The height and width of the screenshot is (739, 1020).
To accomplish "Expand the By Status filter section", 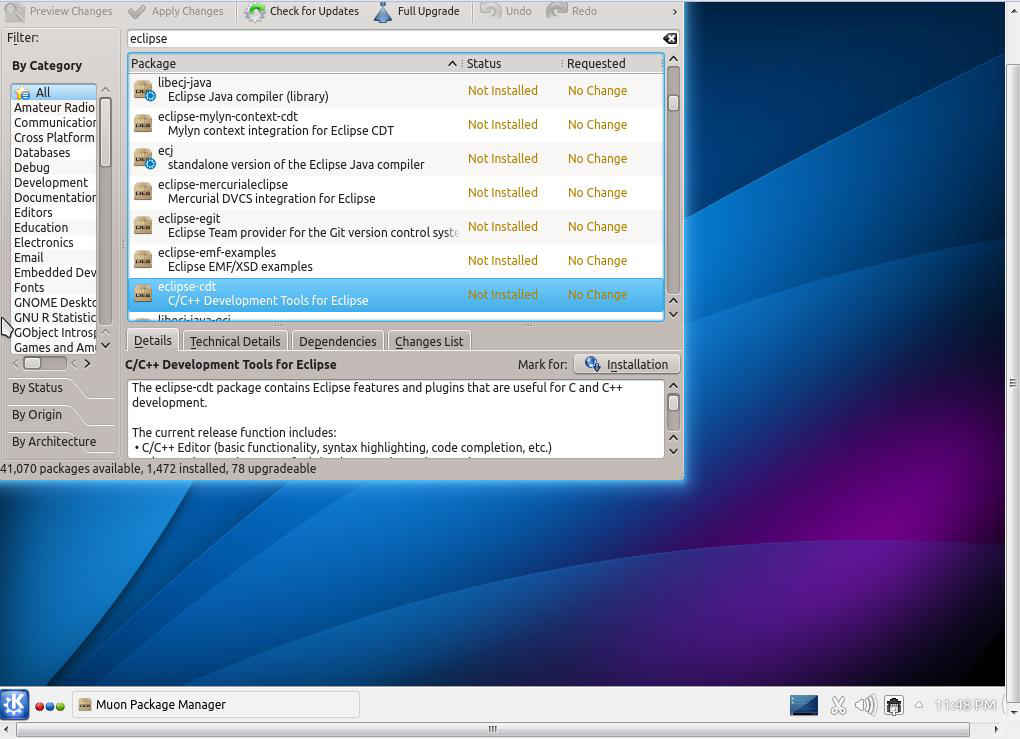I will (x=38, y=388).
